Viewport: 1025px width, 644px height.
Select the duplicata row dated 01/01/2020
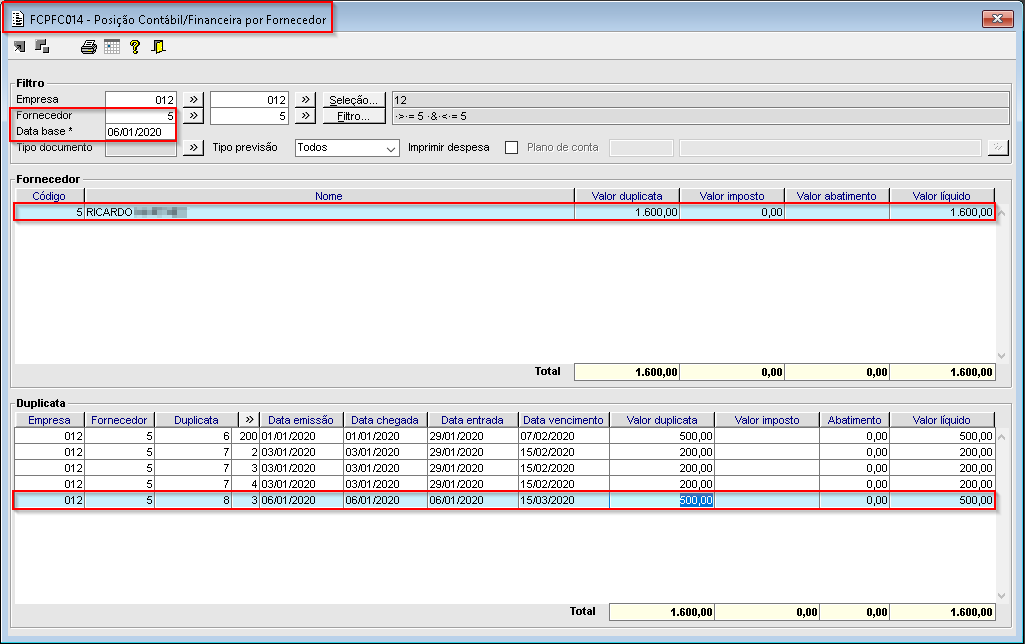pyautogui.click(x=300, y=437)
